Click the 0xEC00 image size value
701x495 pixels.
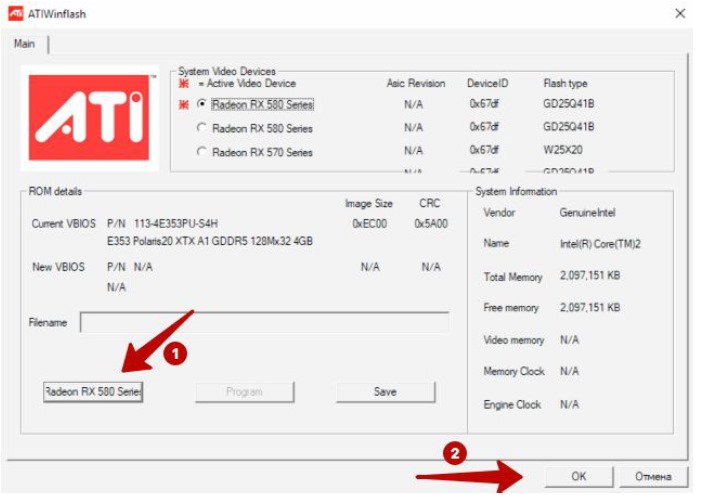pyautogui.click(x=369, y=223)
